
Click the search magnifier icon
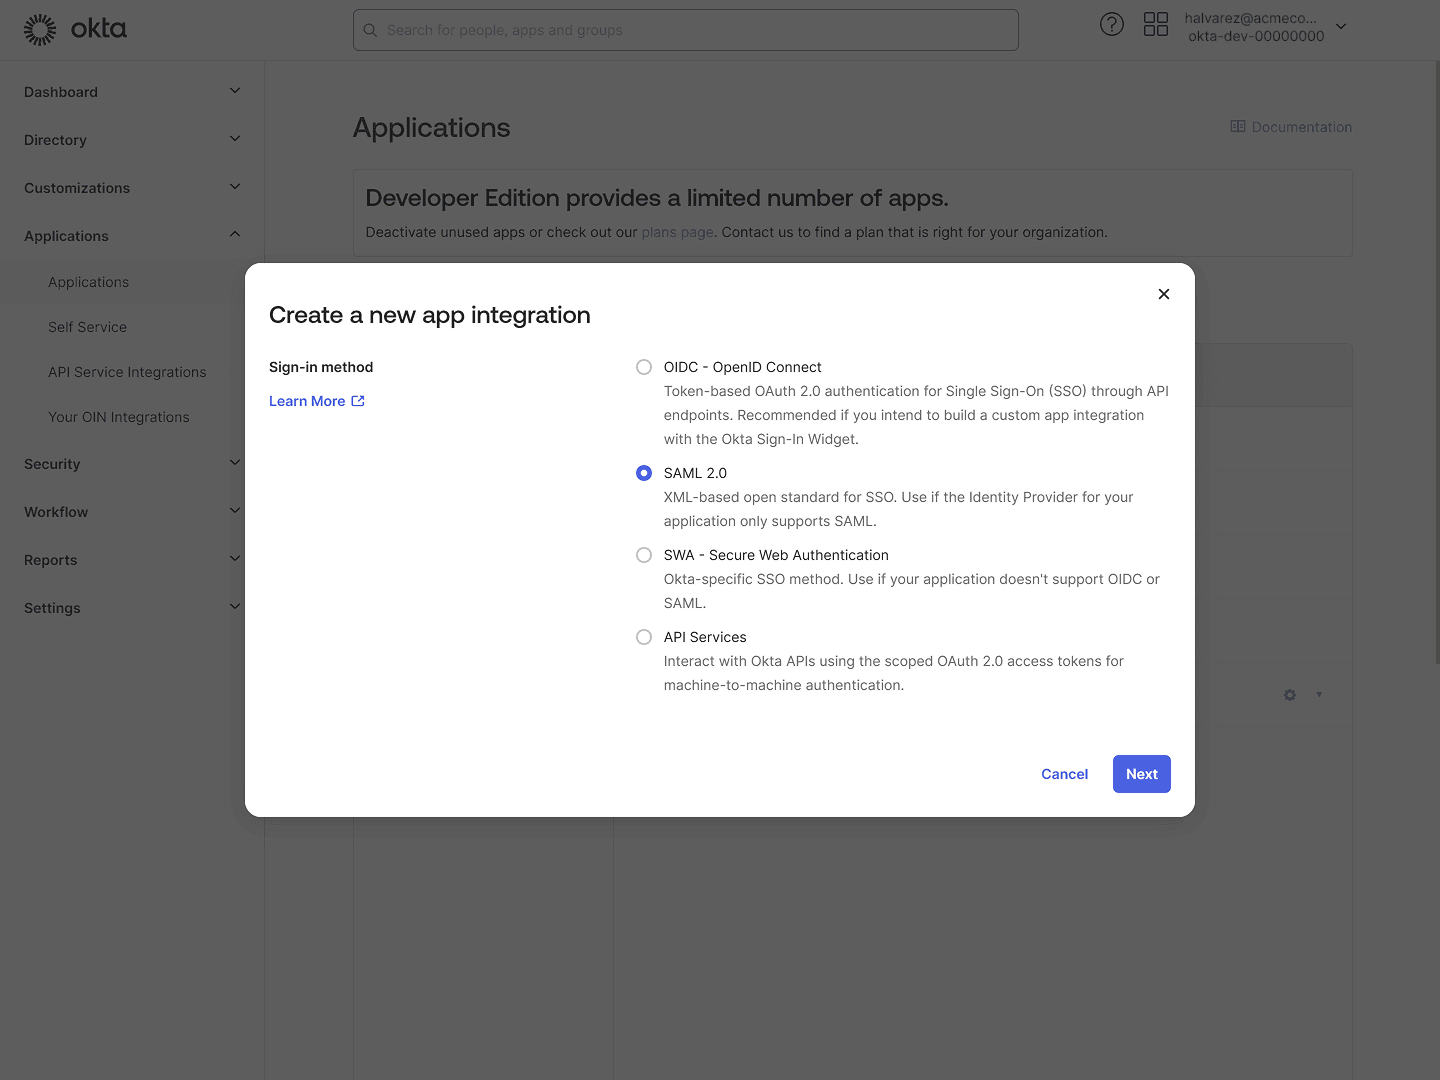point(370,30)
